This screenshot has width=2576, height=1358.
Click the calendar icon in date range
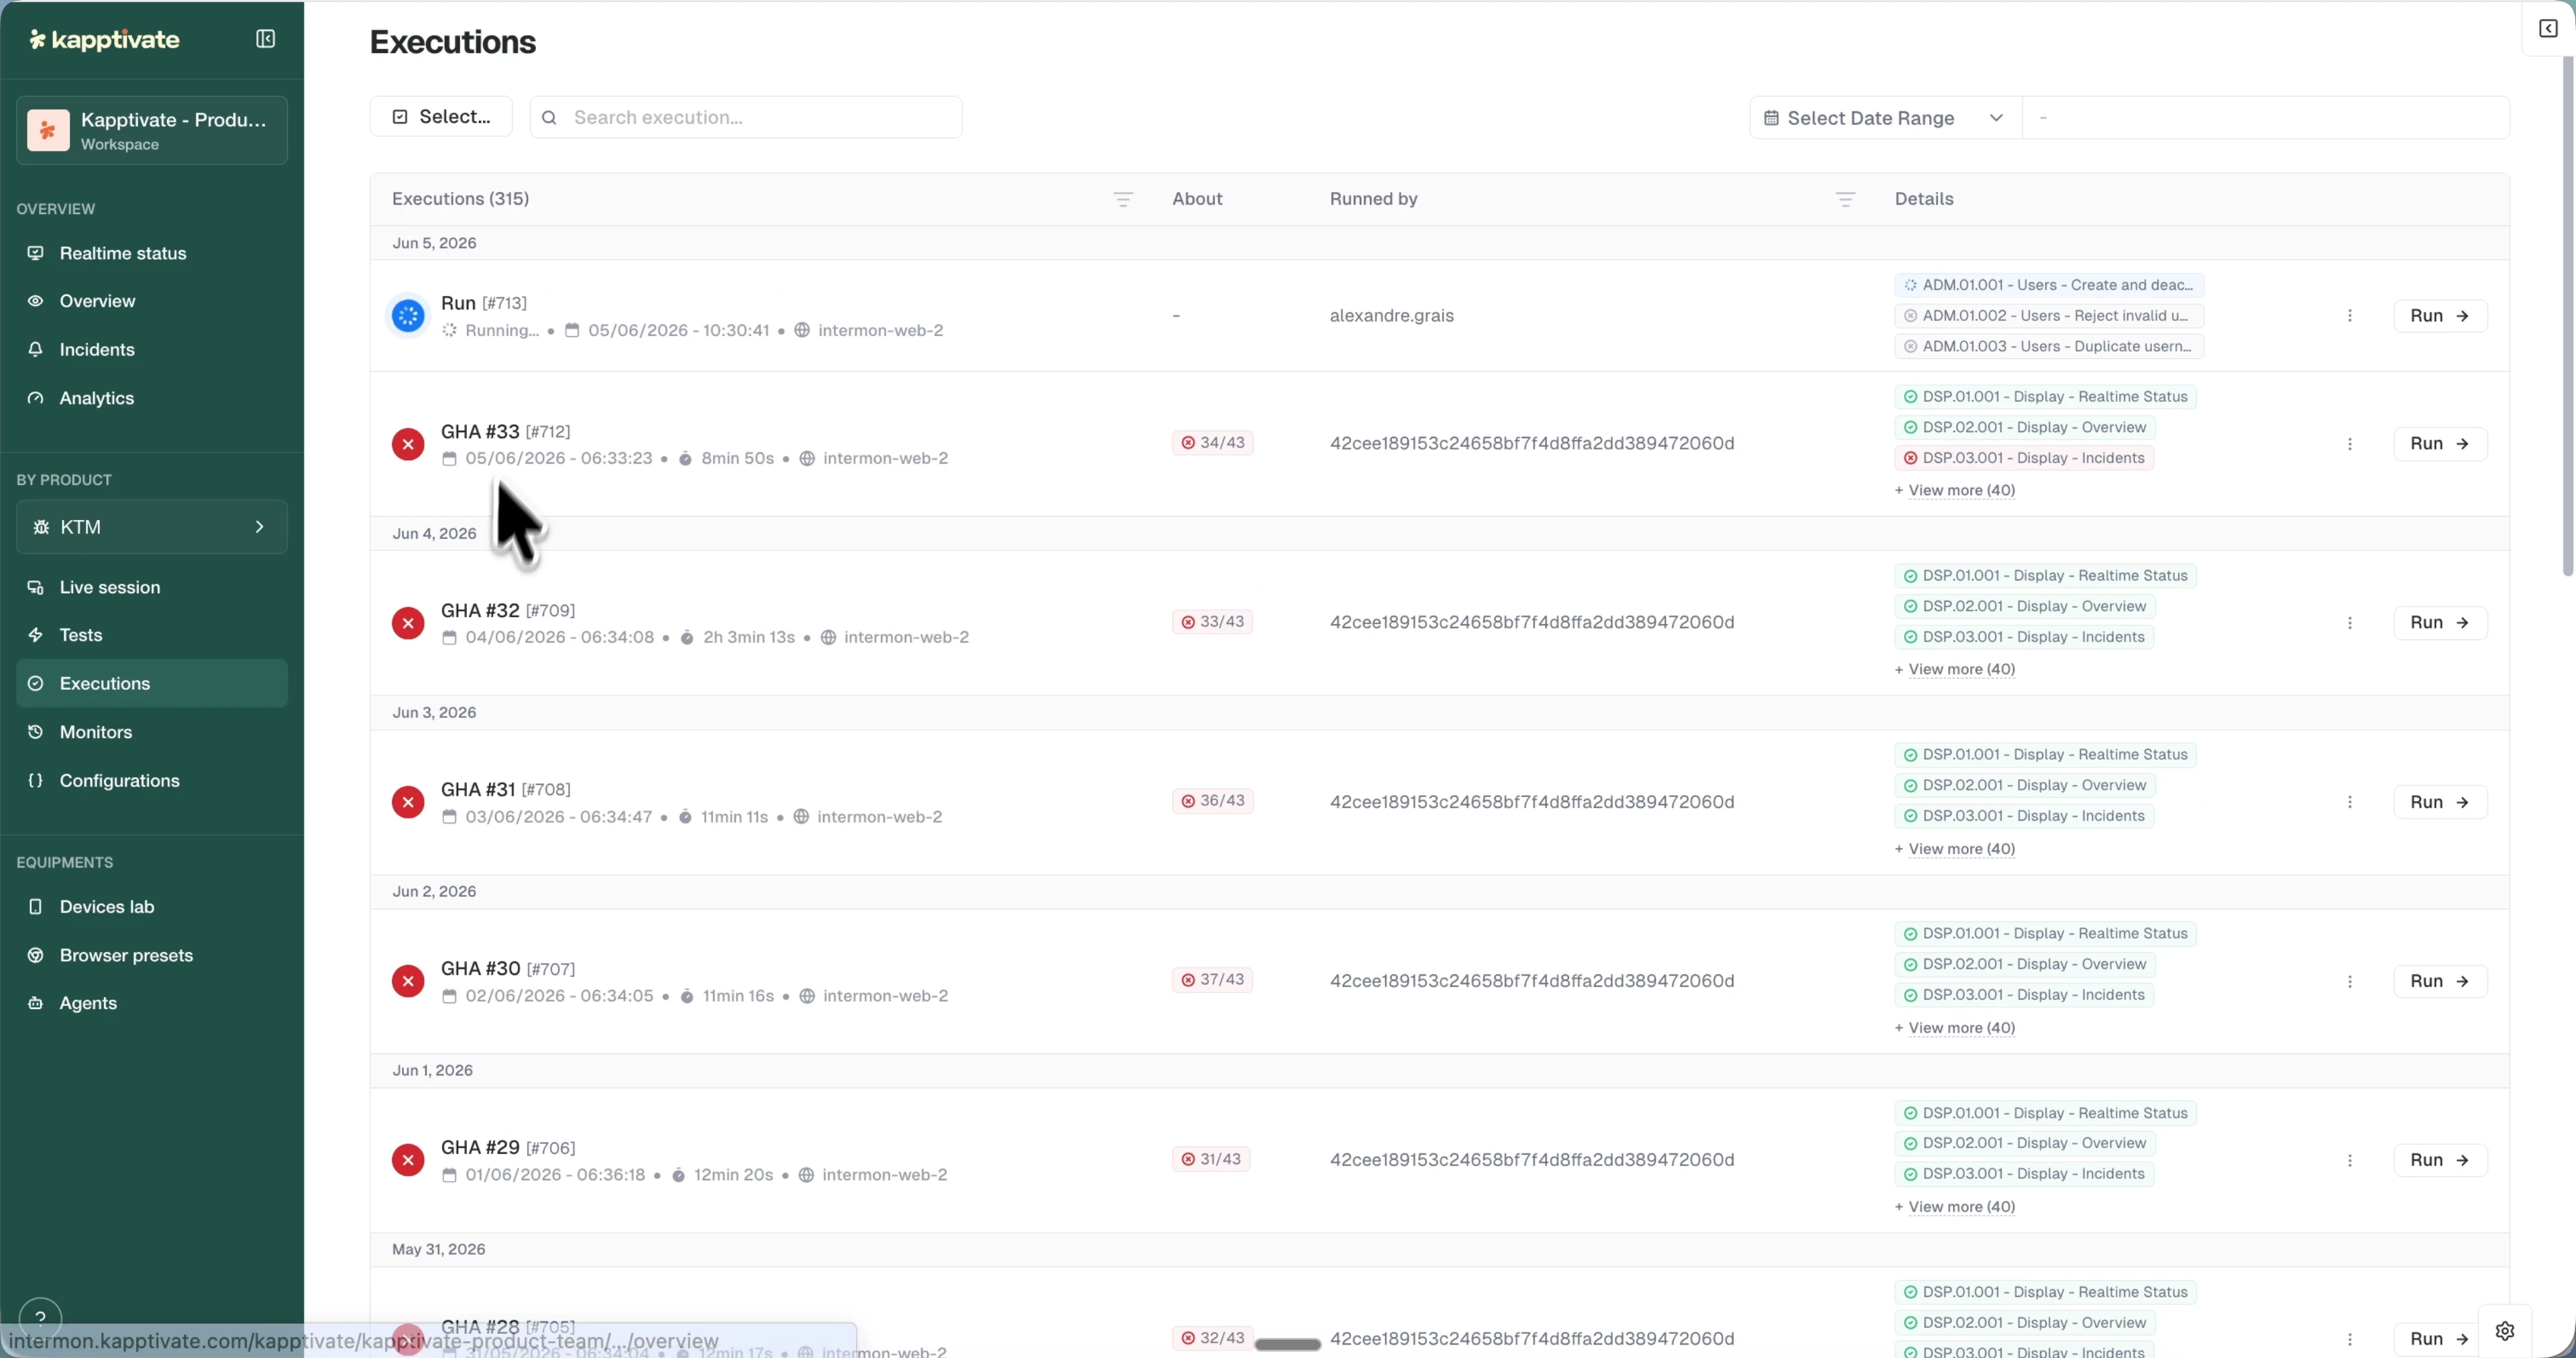[1771, 118]
